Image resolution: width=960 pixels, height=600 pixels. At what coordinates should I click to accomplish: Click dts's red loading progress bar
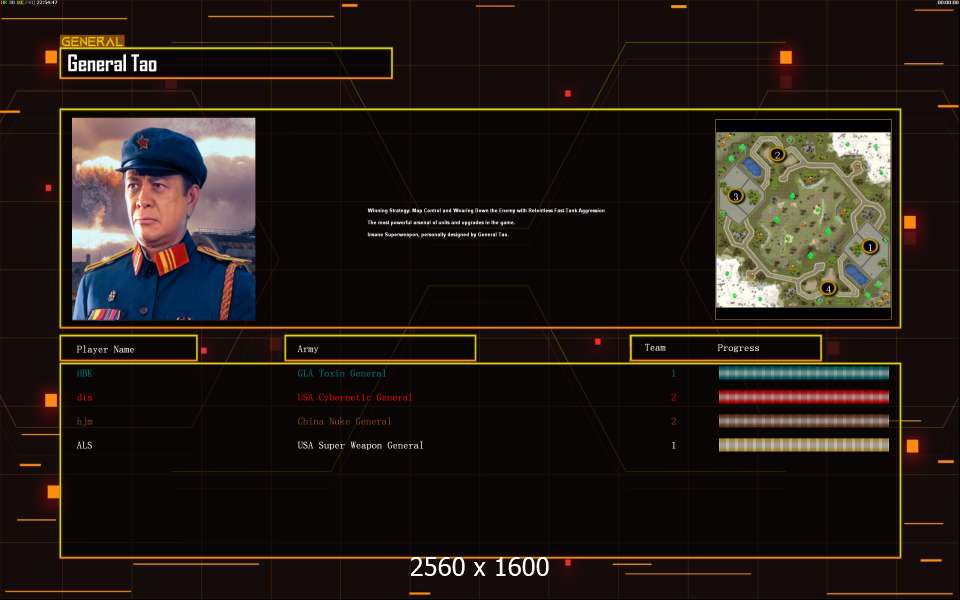[x=803, y=397]
